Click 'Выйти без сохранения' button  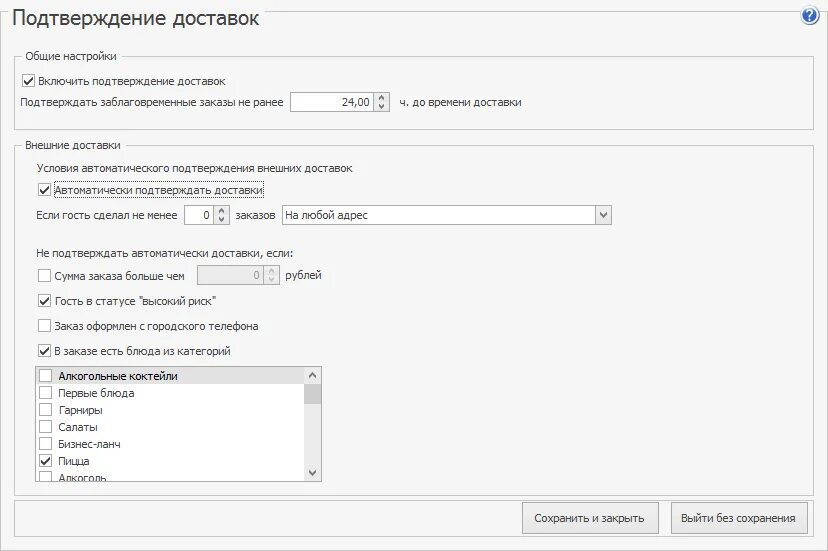click(x=739, y=518)
